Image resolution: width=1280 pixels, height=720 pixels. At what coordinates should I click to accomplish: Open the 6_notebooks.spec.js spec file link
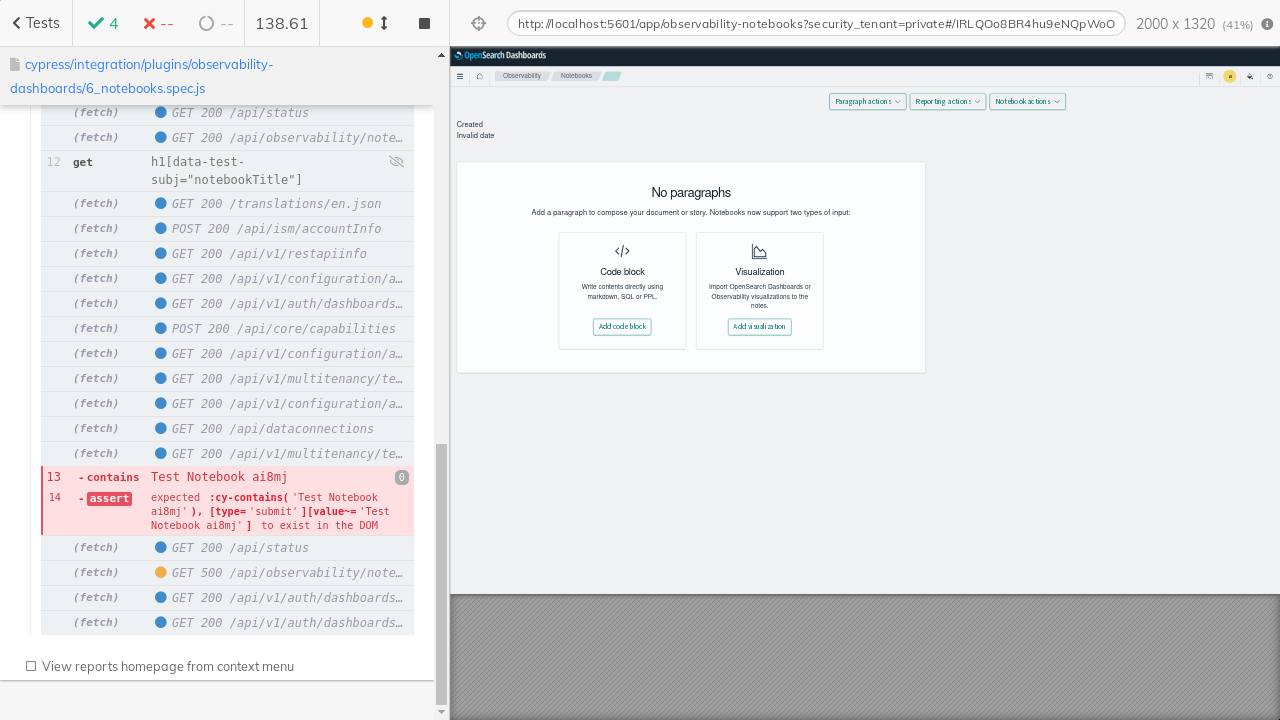coord(140,76)
